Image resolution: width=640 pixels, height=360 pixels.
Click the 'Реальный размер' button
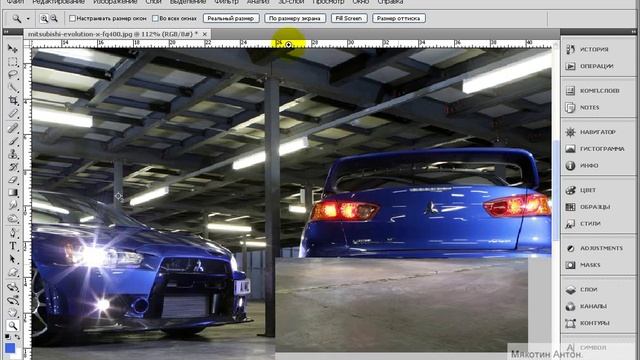(231, 18)
